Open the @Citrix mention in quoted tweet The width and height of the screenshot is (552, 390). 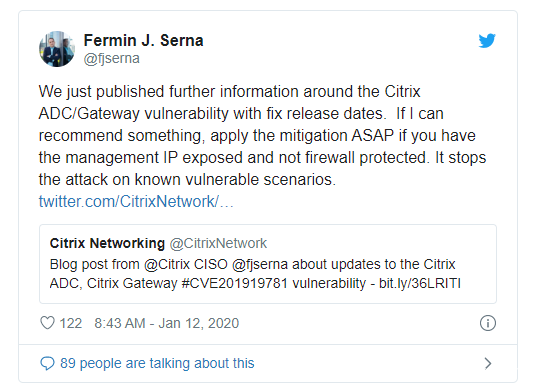tap(167, 264)
